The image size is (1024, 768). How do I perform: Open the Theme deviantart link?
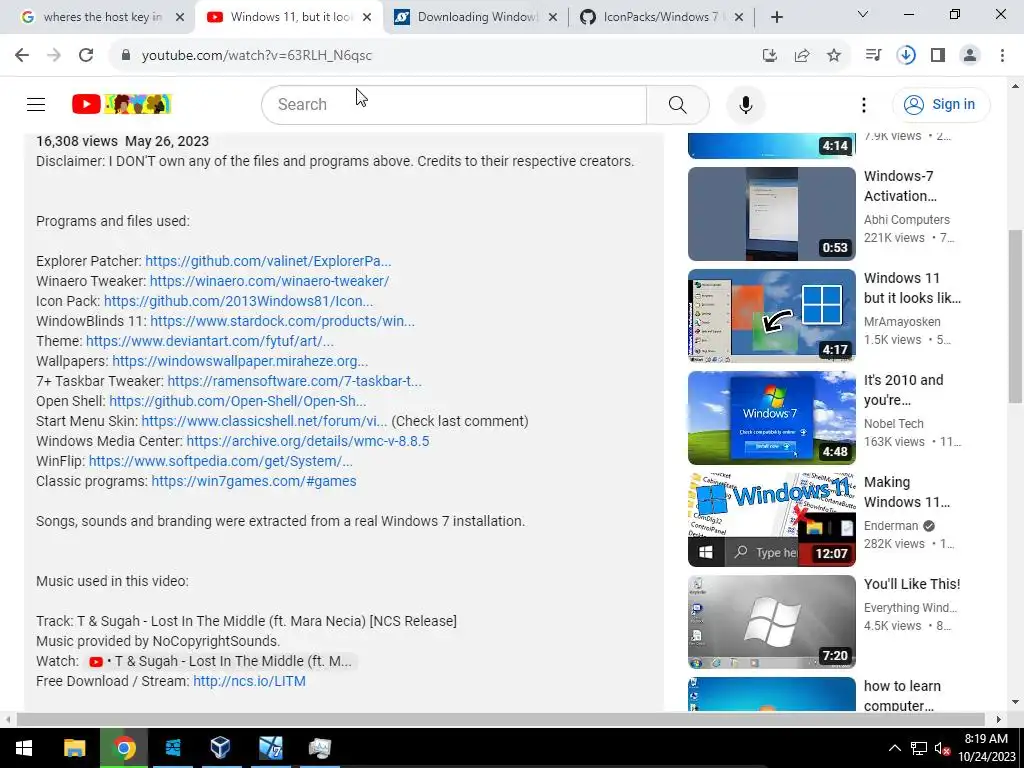pyautogui.click(x=210, y=341)
